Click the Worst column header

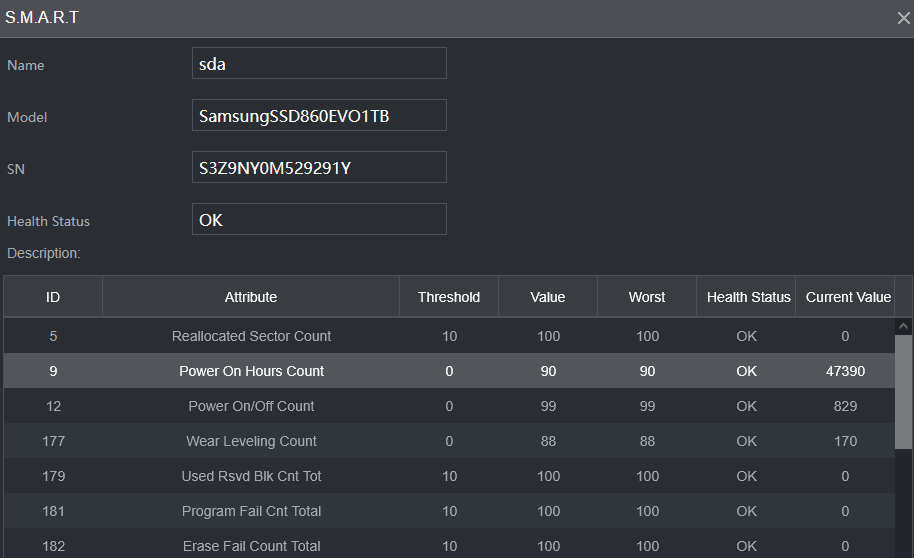coord(647,297)
